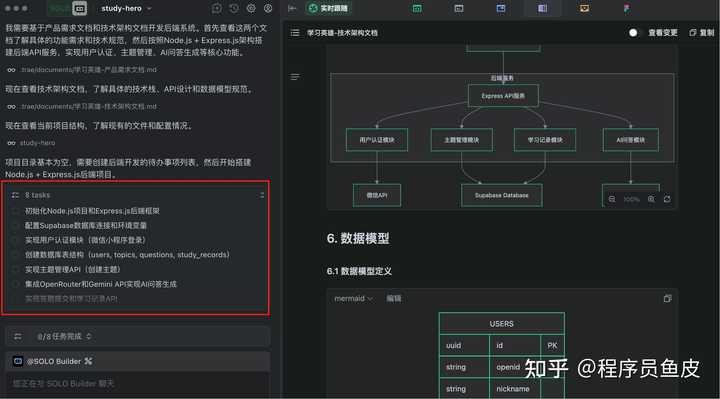Reset diagram zoom with the refresh icon
720x399 pixels.
[x=667, y=199]
